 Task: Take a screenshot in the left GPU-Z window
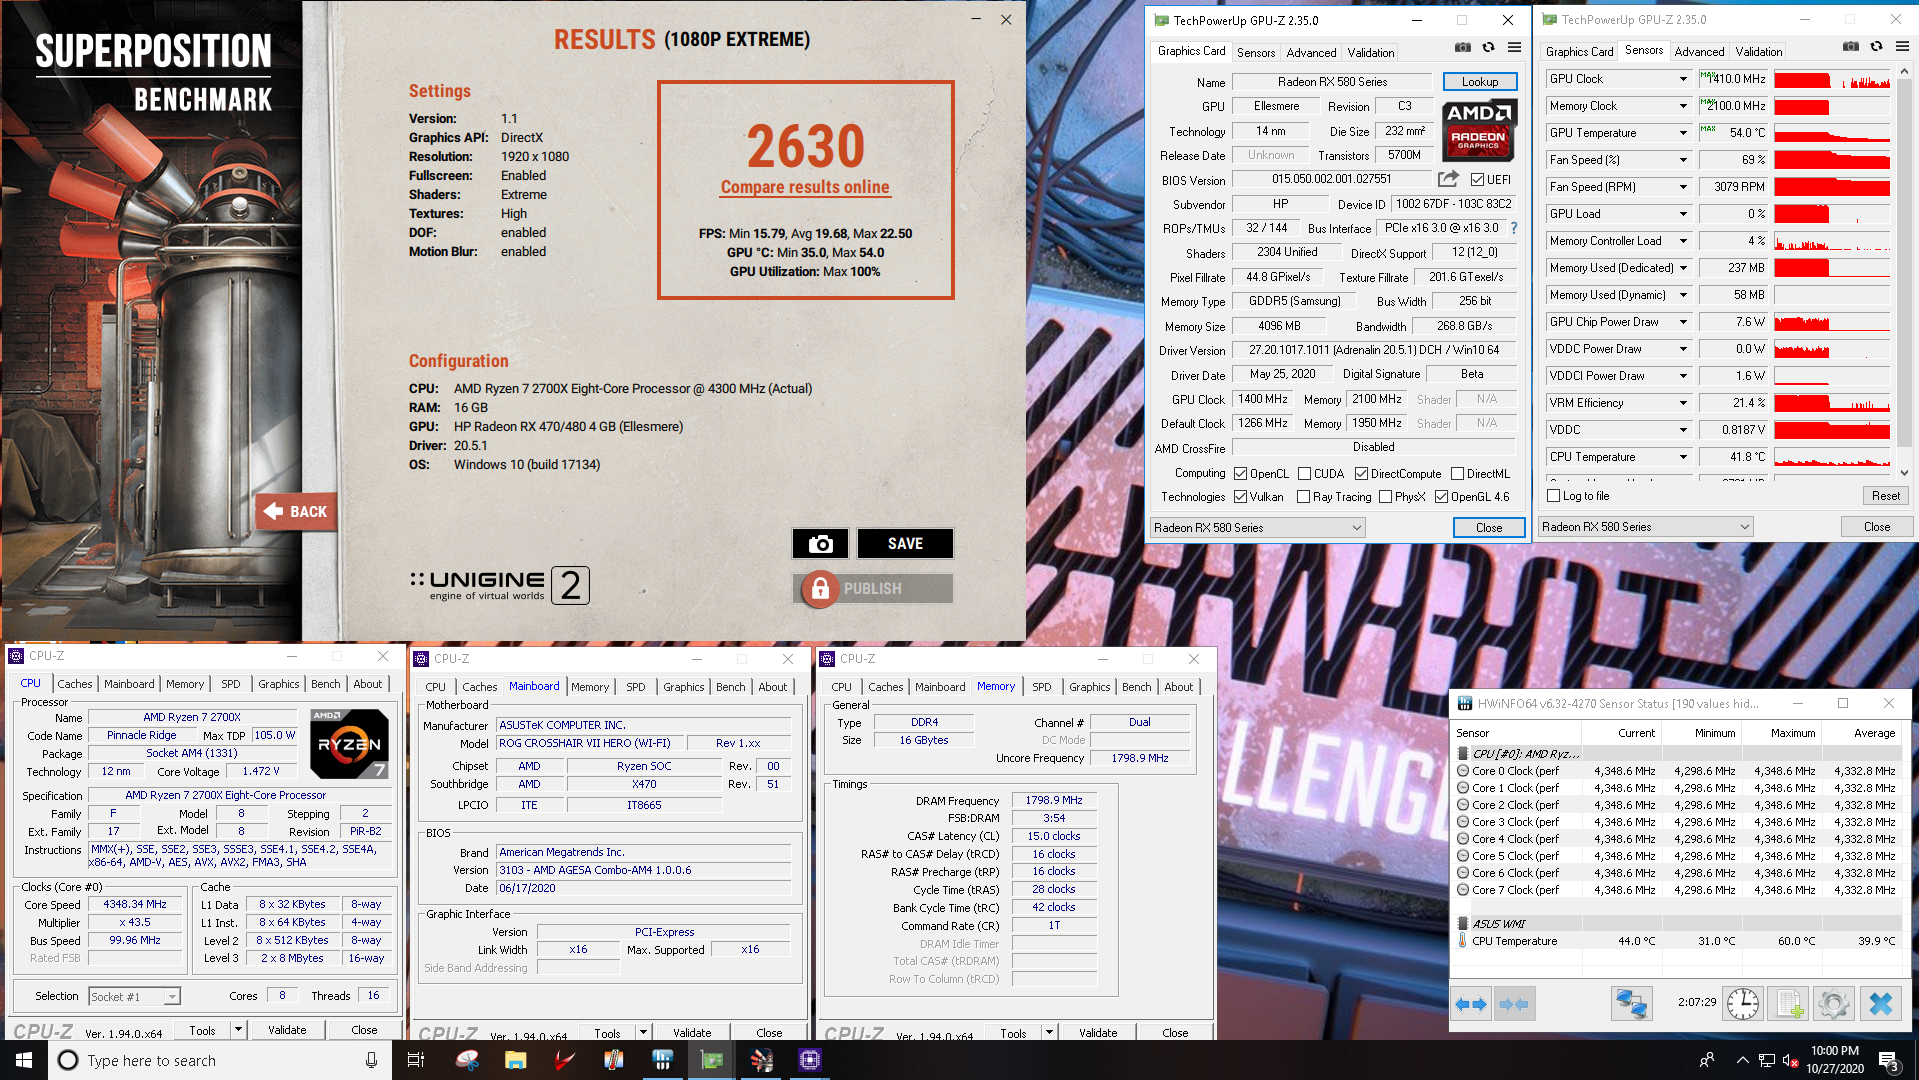point(1462,47)
